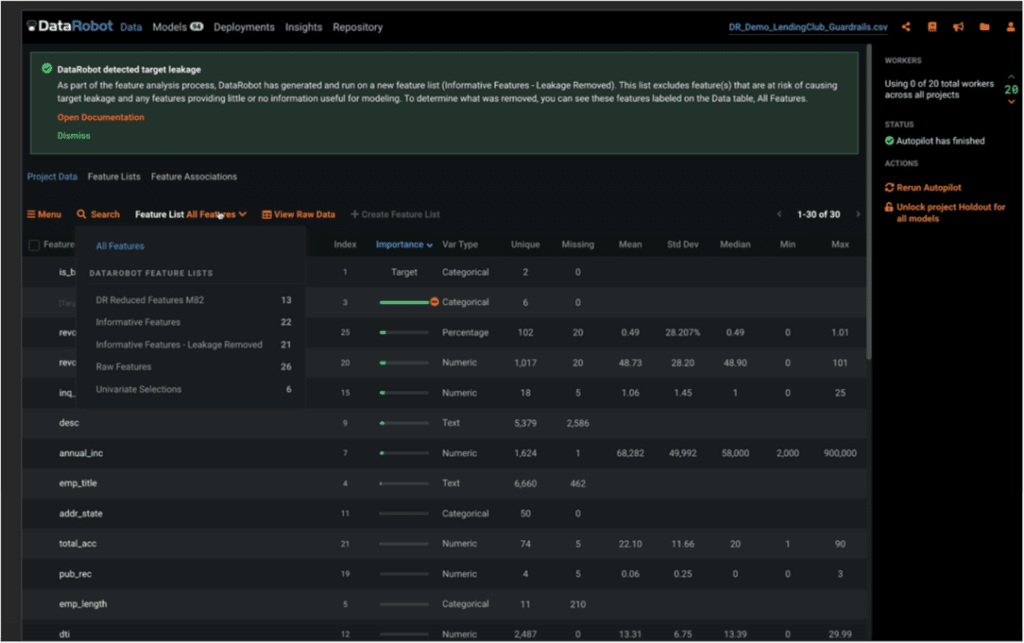Click Create Feature List button

click(395, 214)
